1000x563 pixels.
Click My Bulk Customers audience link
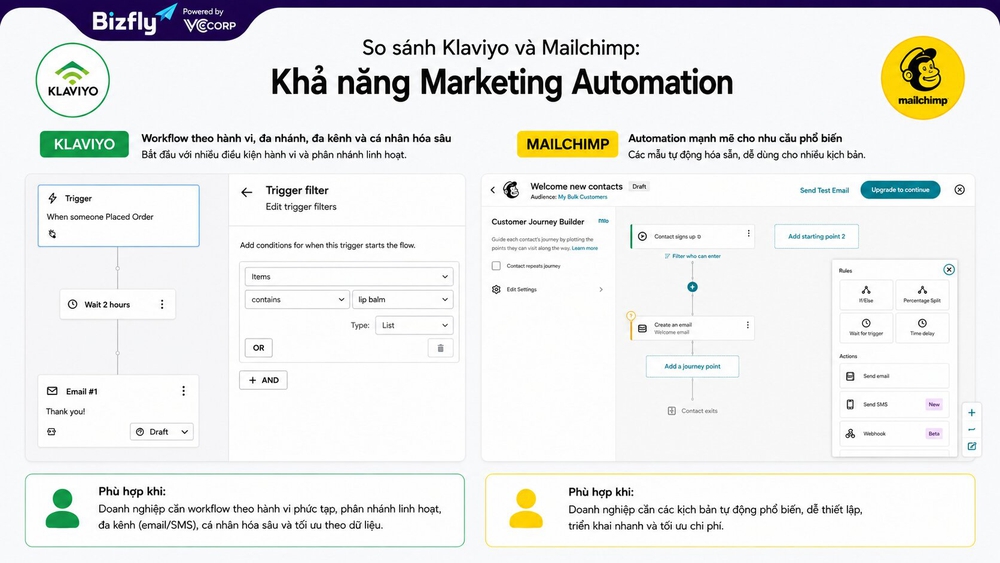pos(582,197)
